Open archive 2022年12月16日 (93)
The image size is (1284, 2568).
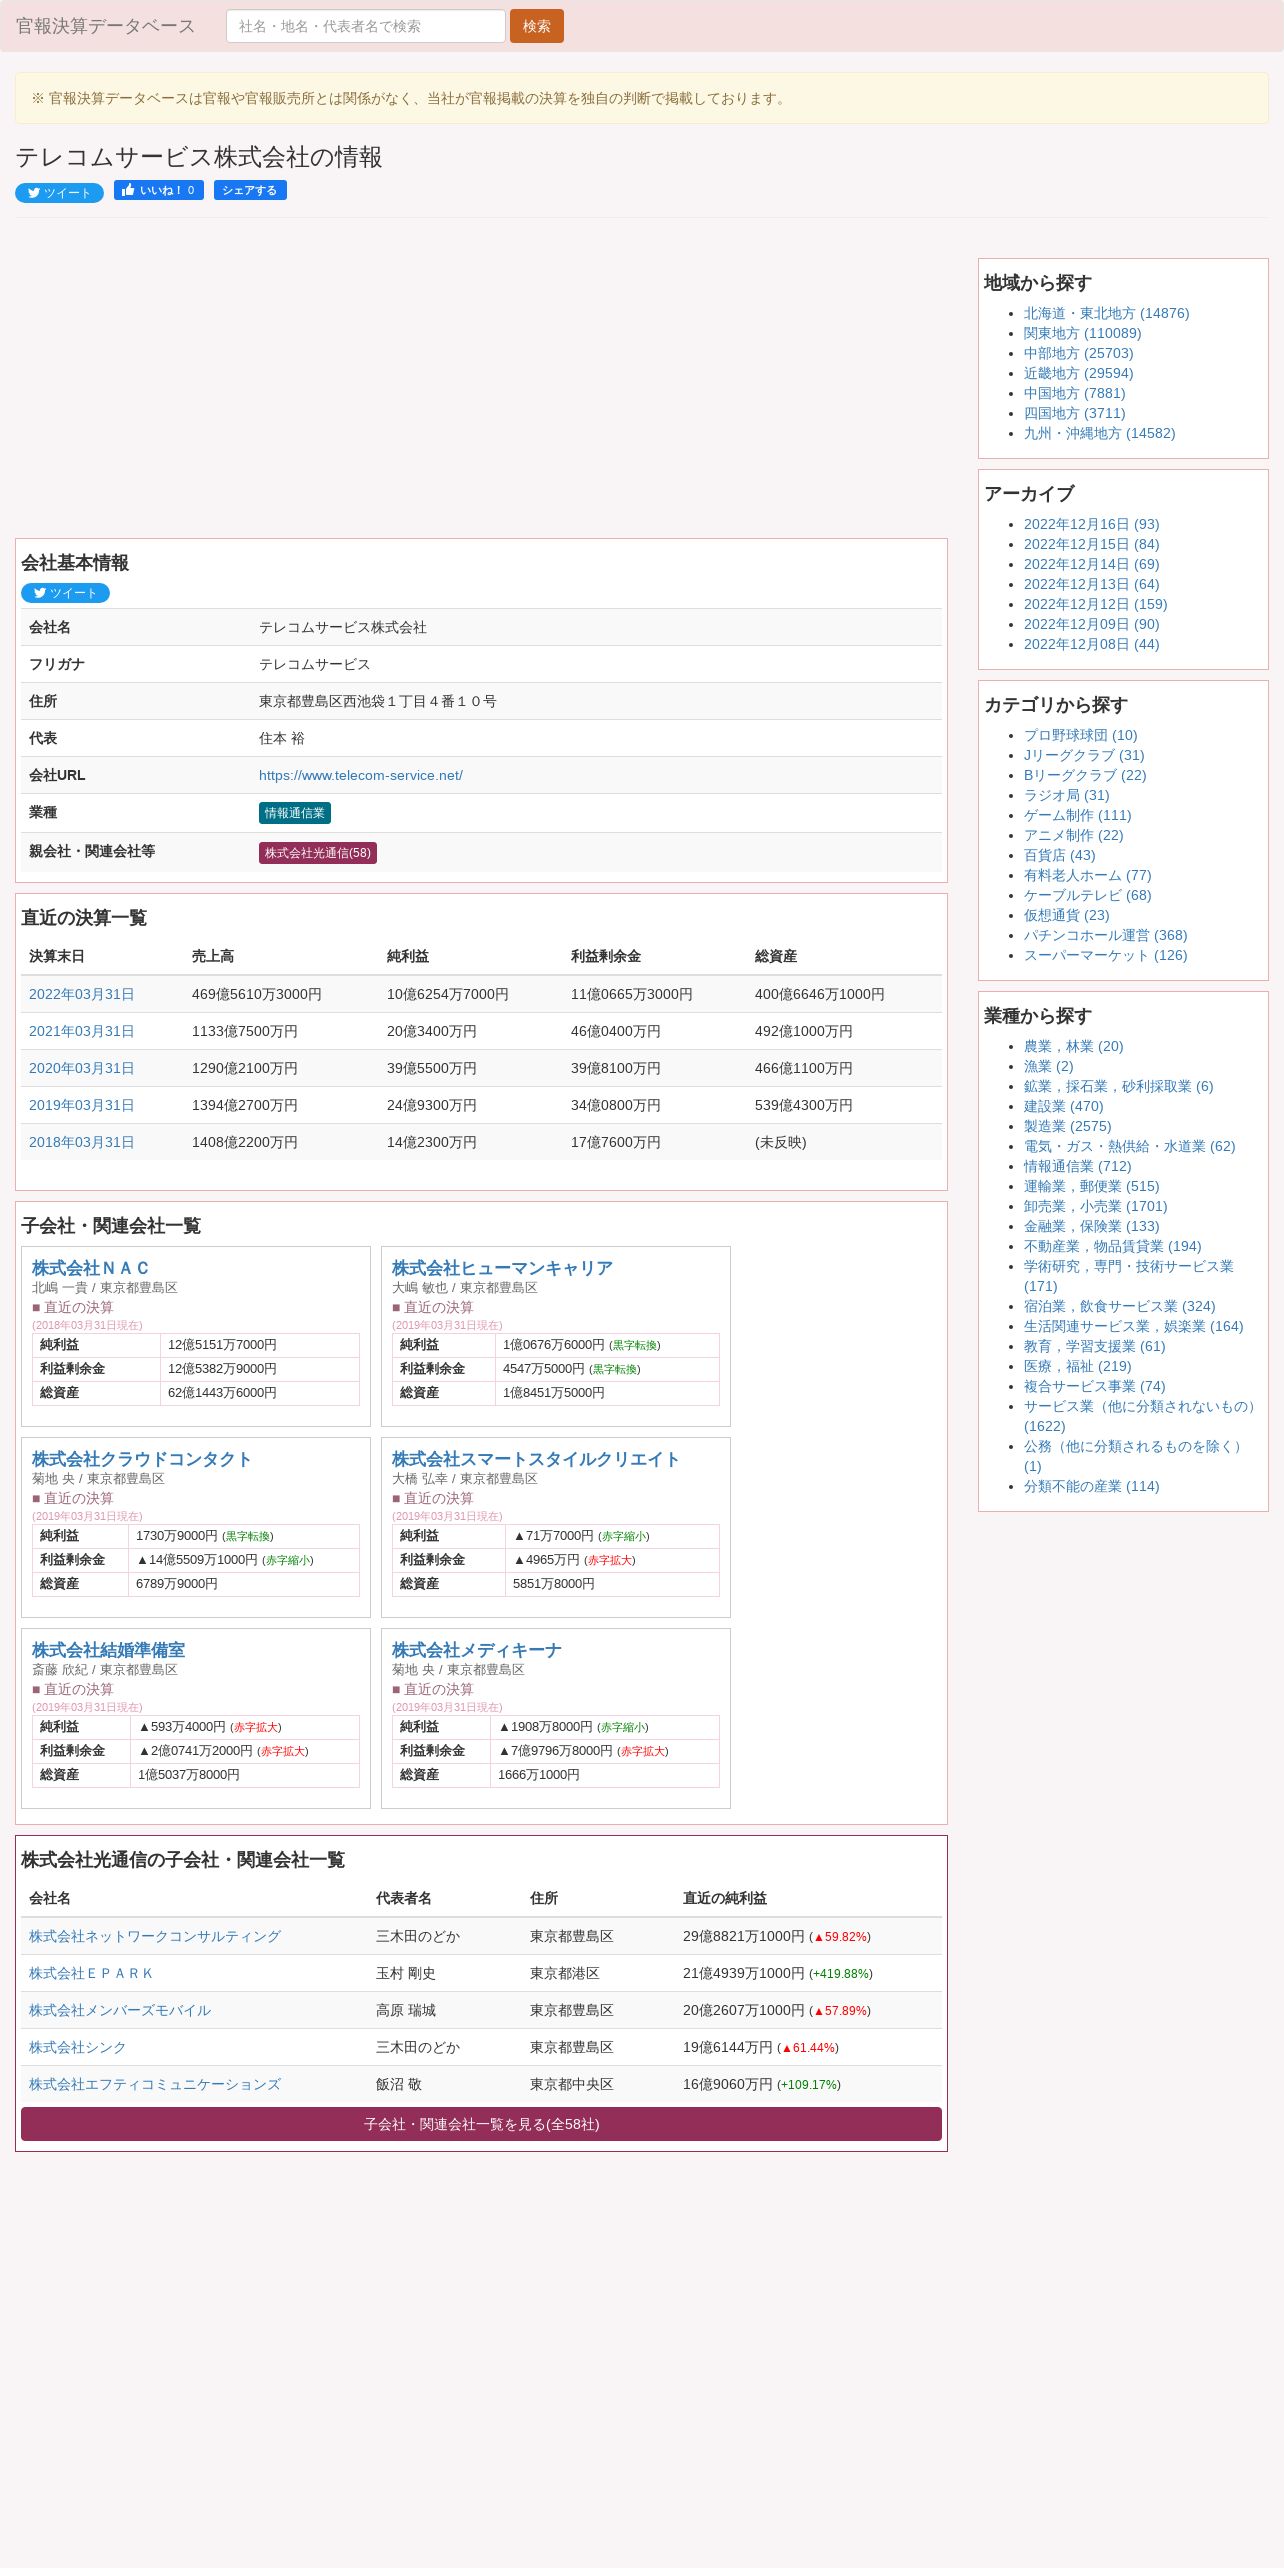coord(1091,524)
